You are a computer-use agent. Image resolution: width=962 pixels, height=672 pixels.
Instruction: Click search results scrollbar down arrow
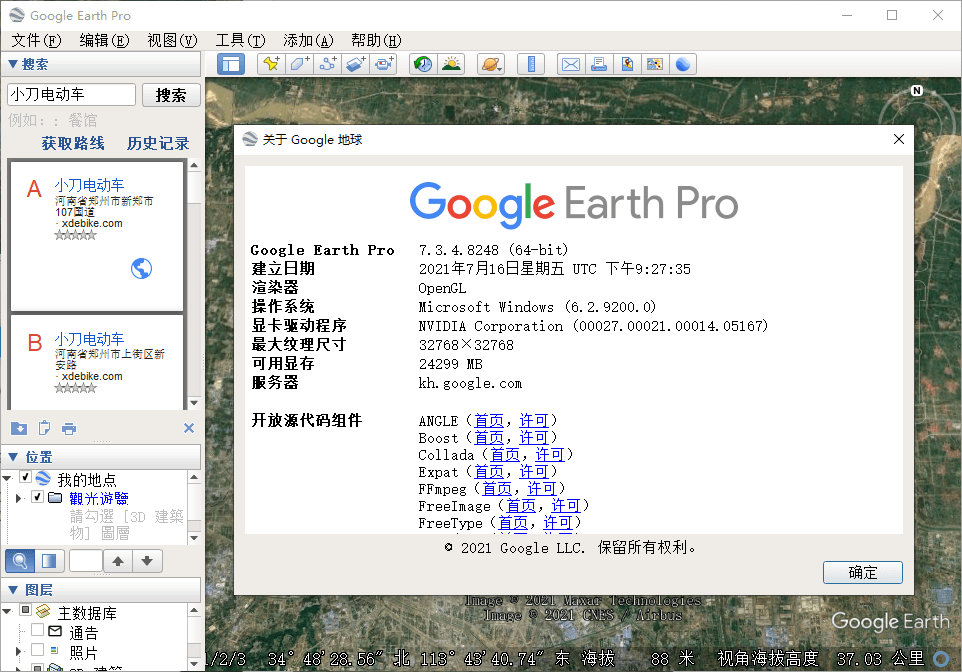[194, 403]
